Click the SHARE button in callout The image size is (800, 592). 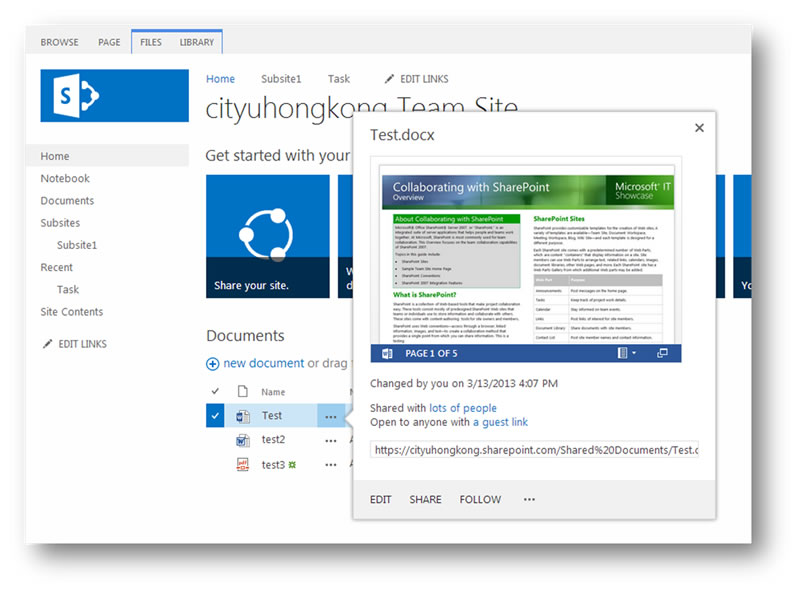click(x=425, y=499)
